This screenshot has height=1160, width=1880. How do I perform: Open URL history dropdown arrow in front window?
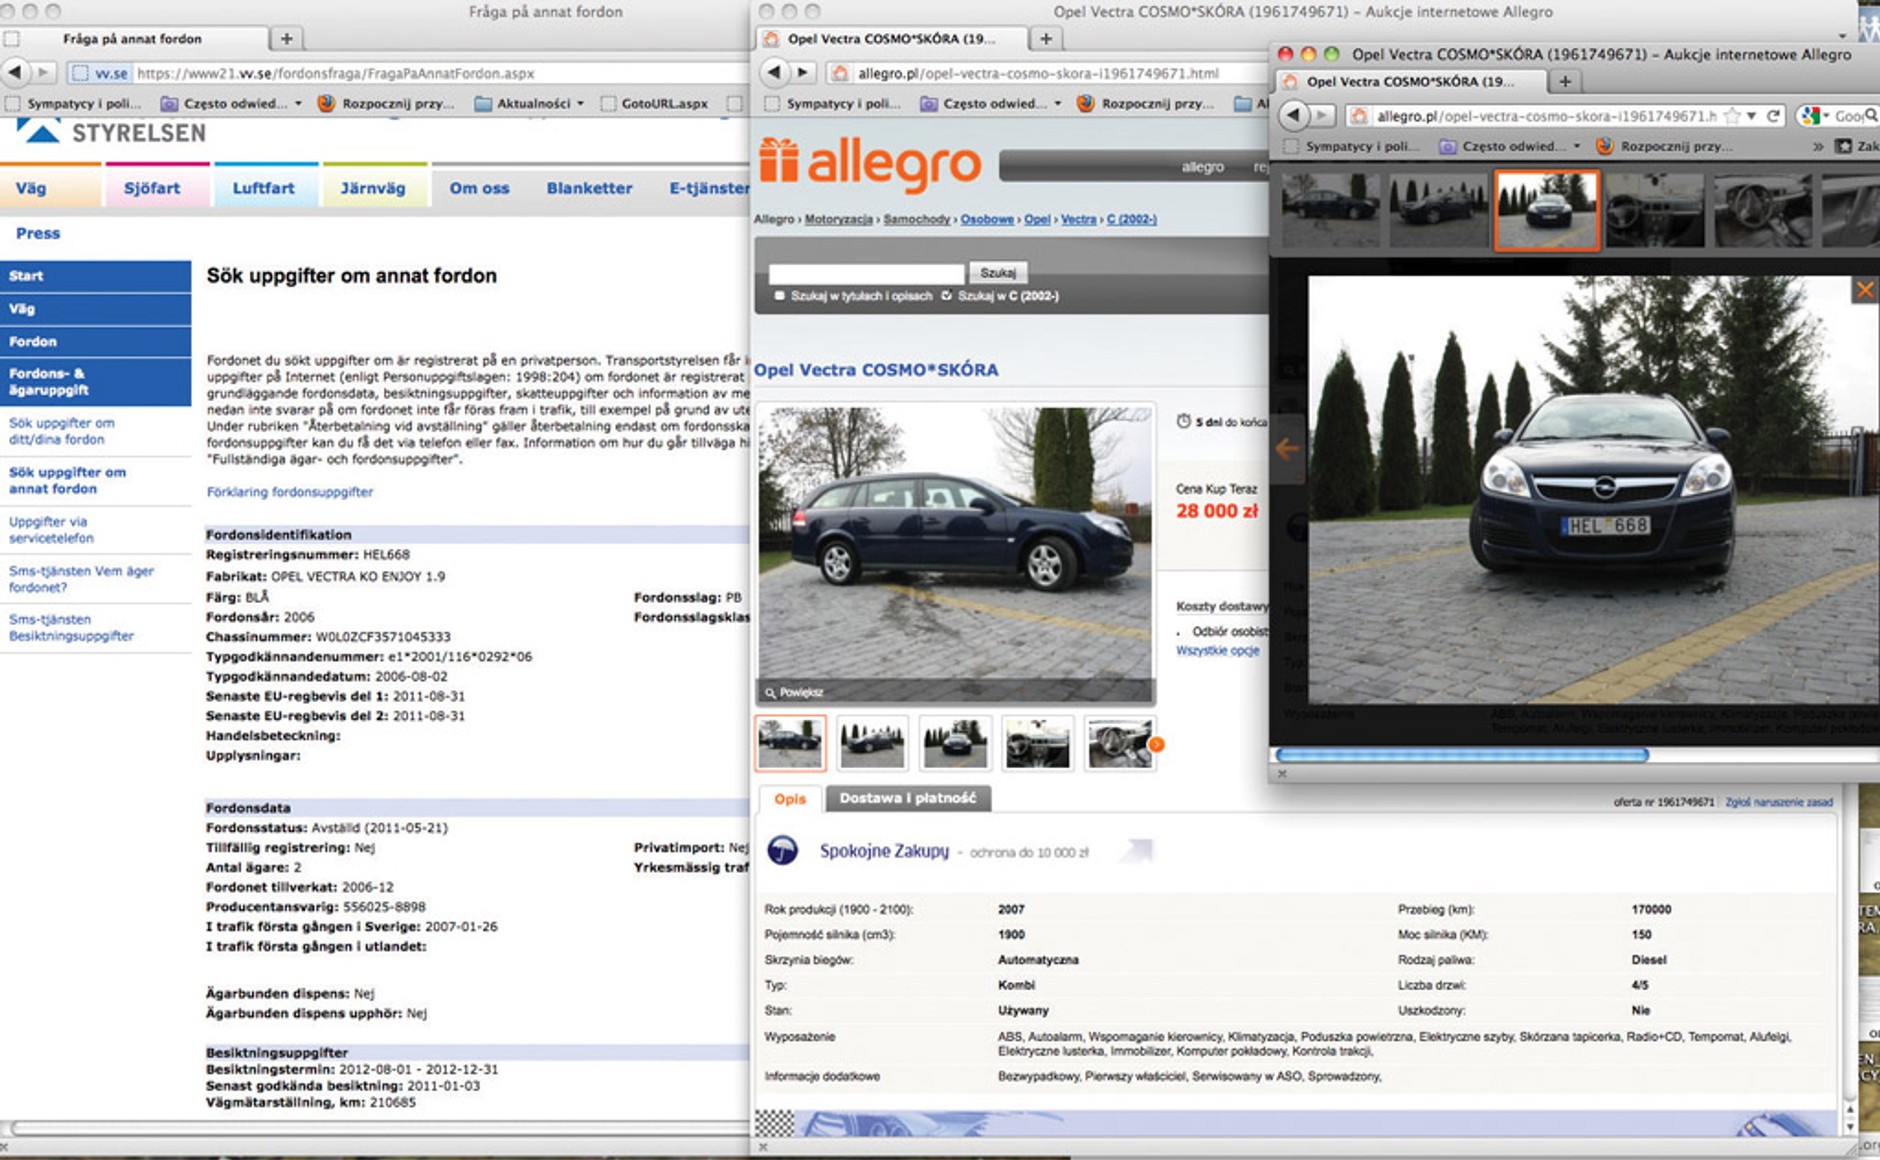[x=1751, y=116]
